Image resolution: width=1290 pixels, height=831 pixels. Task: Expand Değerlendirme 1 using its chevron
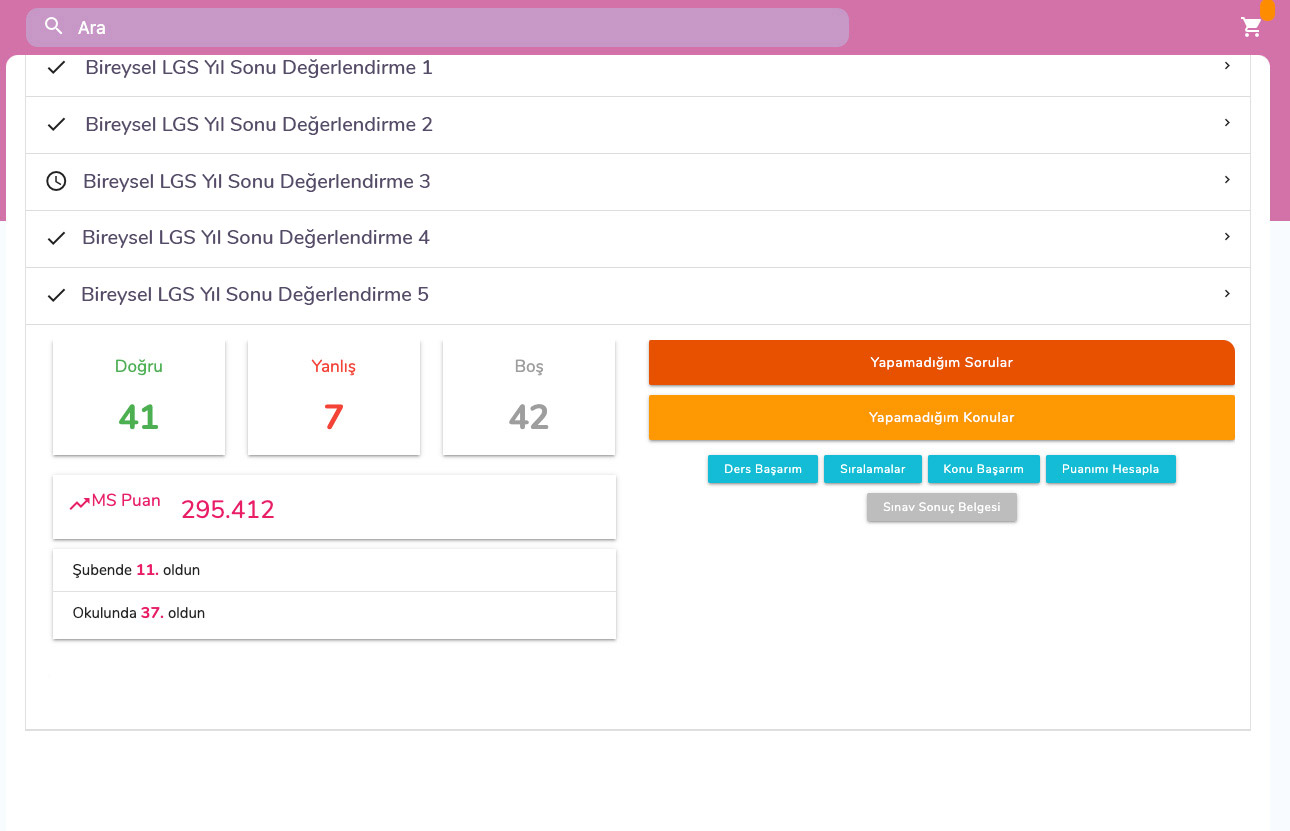coord(1227,66)
